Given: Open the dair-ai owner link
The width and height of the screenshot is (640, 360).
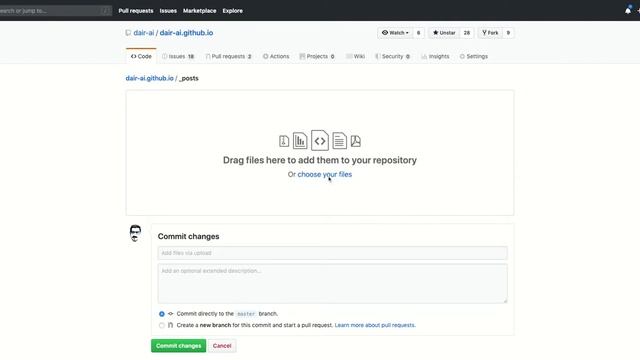Looking at the screenshot, I should pyautogui.click(x=144, y=33).
